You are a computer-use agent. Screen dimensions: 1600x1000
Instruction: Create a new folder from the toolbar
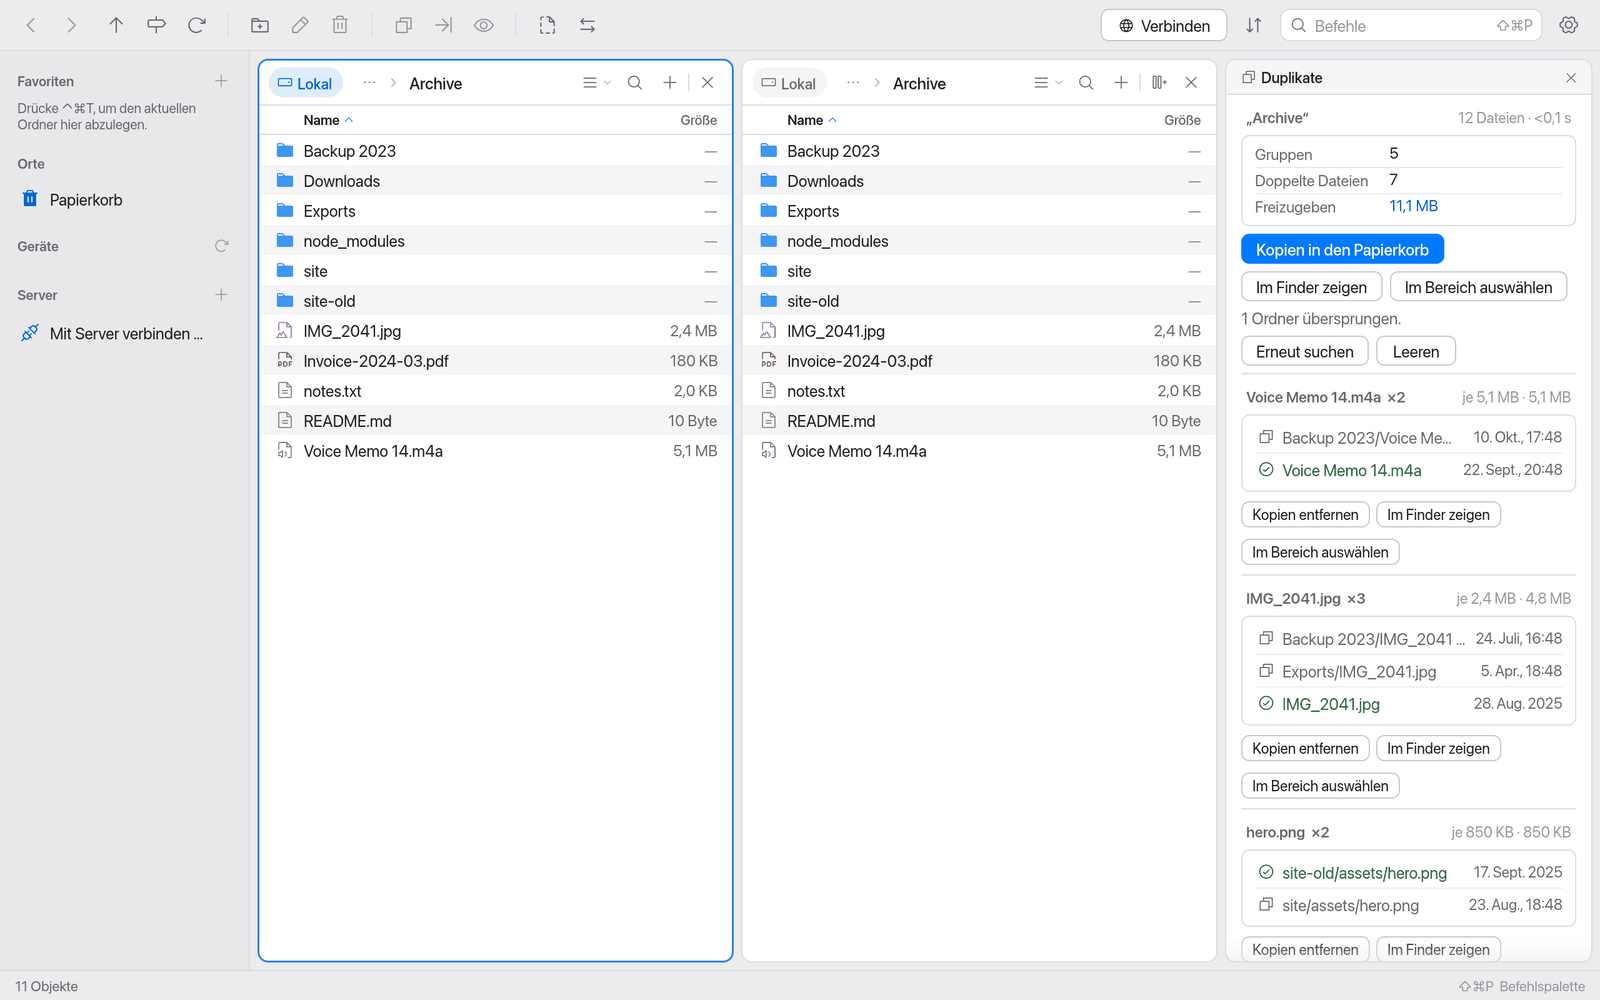(x=260, y=25)
